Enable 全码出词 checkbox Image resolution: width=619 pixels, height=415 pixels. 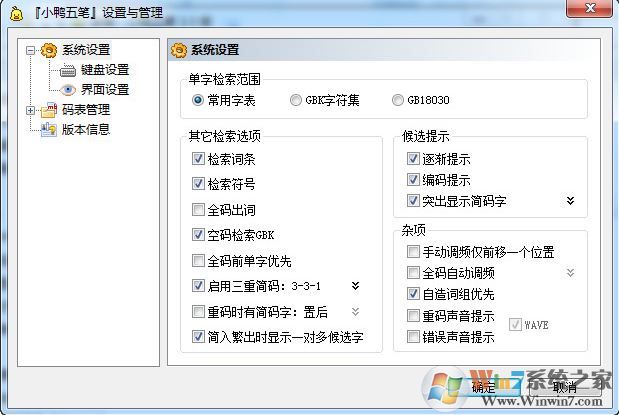pos(198,209)
